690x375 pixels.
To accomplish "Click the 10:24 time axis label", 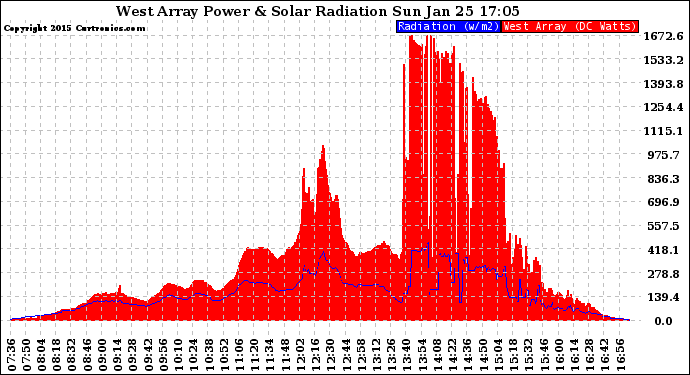I will pyautogui.click(x=194, y=355).
